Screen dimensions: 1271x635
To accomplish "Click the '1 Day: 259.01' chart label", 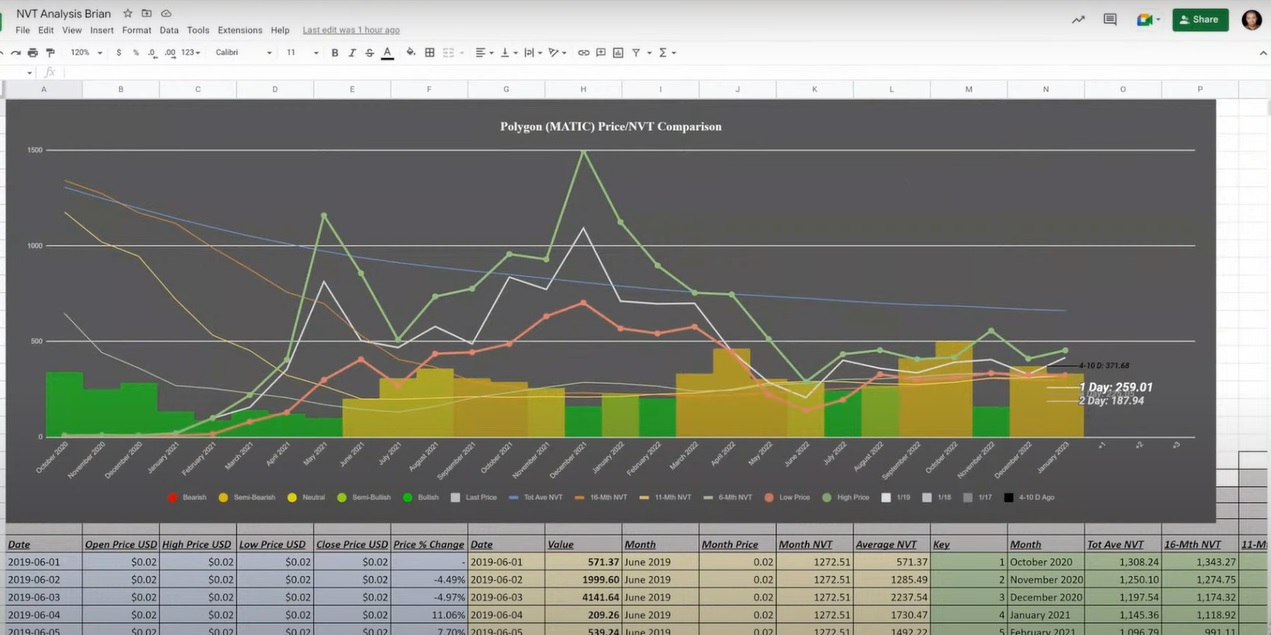I will click(x=1116, y=387).
